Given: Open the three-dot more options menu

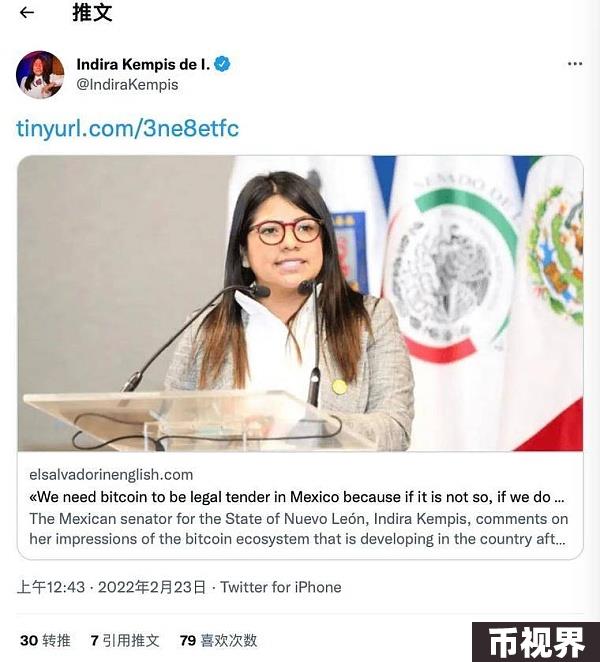Looking at the screenshot, I should (x=575, y=64).
